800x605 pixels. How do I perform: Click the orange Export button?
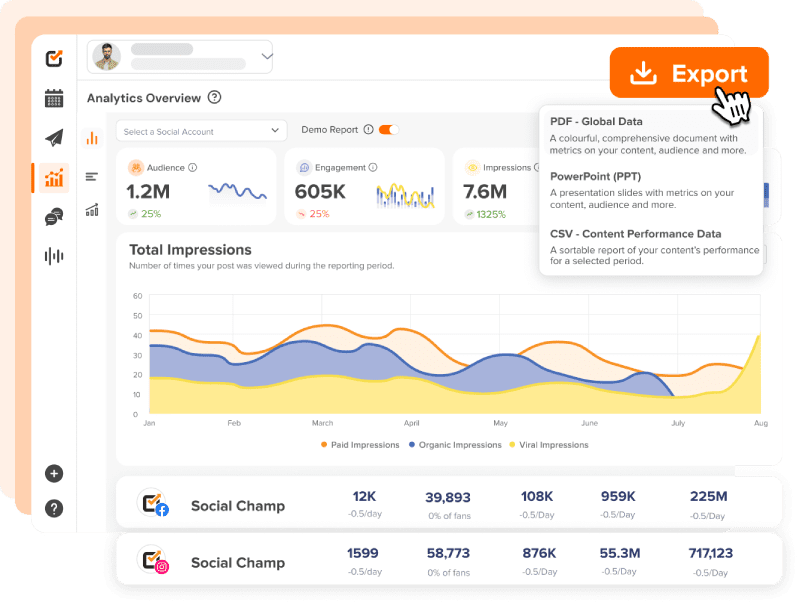pos(689,74)
